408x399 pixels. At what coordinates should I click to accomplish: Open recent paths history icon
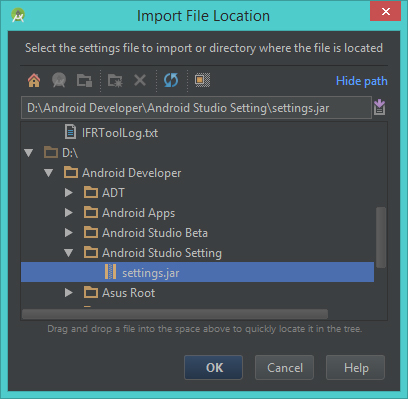click(x=379, y=107)
